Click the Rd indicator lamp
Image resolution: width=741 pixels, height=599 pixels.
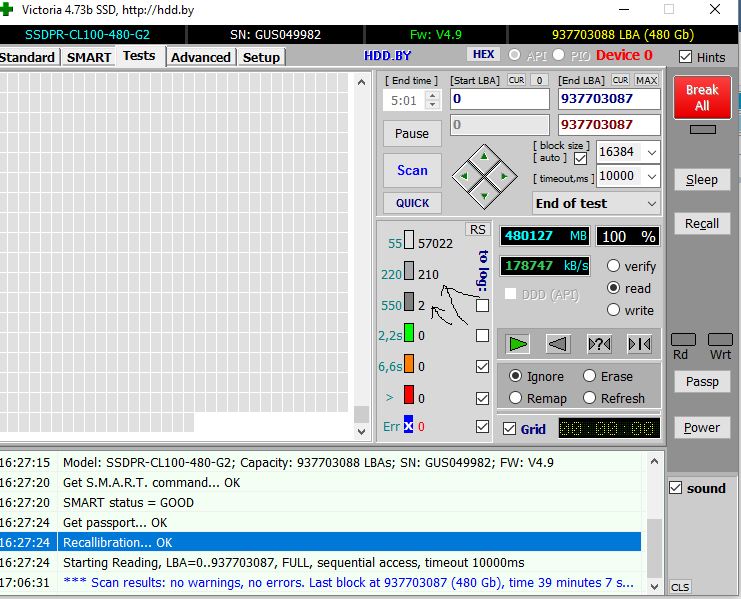[683, 340]
